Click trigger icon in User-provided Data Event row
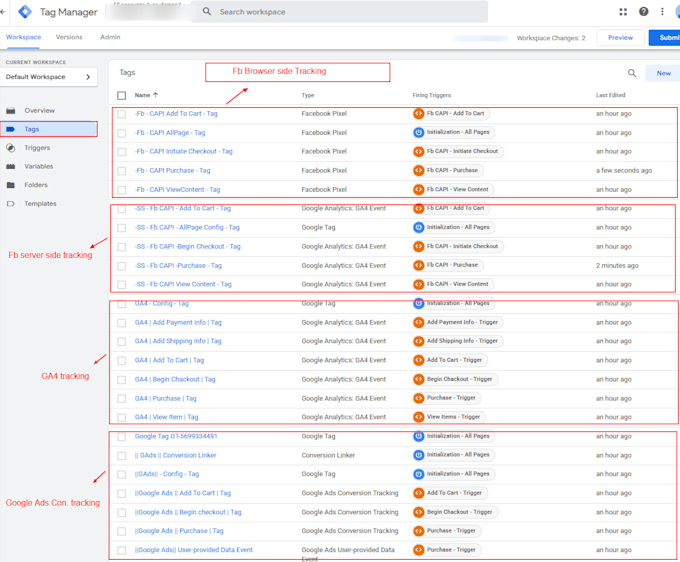The image size is (680, 562). click(418, 550)
